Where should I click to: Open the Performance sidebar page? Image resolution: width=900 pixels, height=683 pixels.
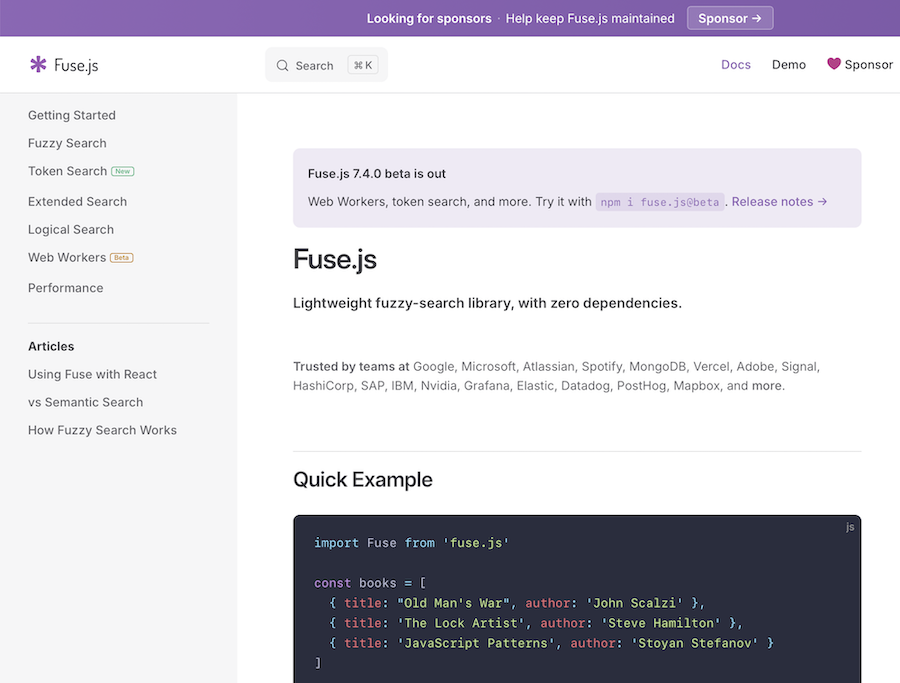tap(65, 288)
